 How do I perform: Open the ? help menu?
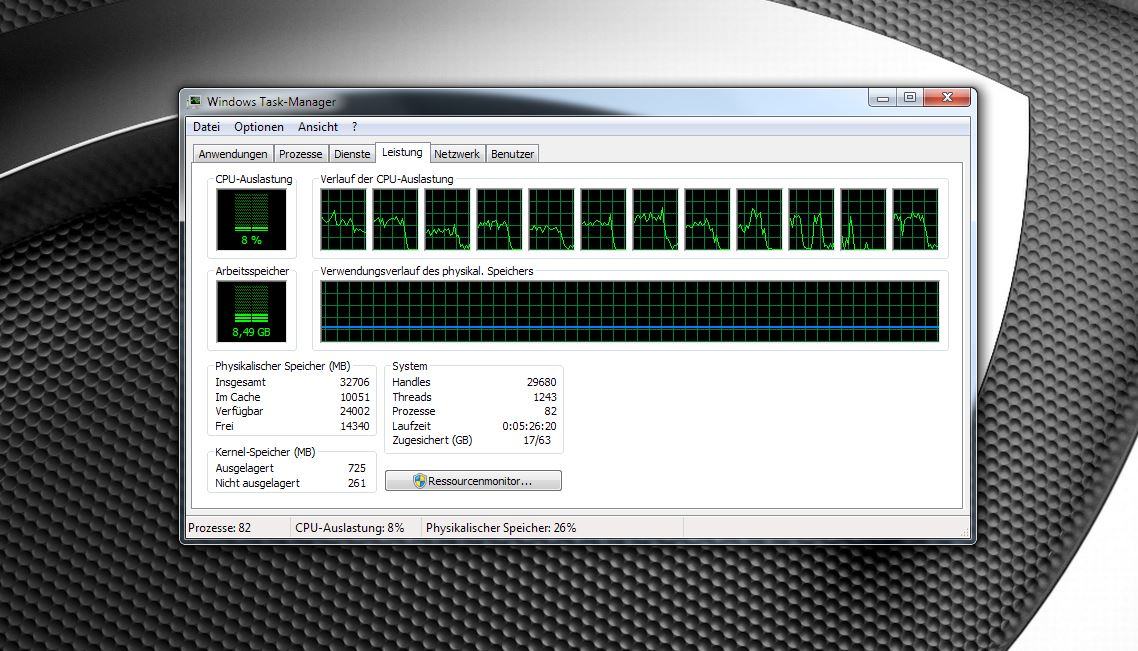(x=354, y=127)
